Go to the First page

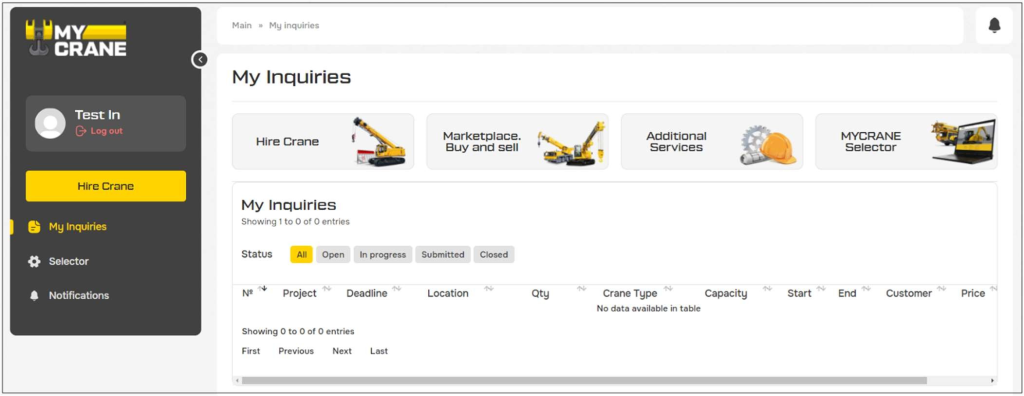pos(251,351)
